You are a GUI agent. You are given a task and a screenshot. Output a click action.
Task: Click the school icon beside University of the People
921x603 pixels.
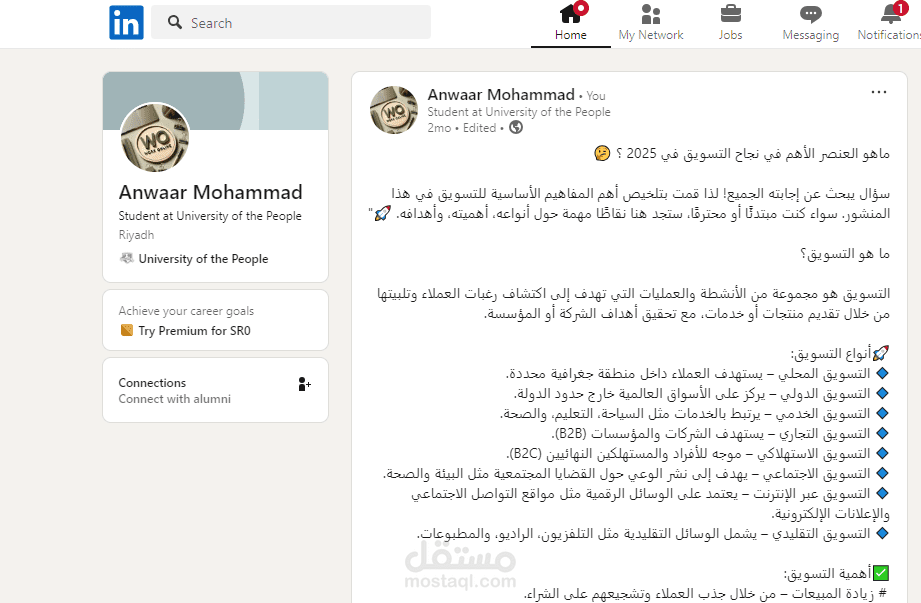(x=126, y=258)
